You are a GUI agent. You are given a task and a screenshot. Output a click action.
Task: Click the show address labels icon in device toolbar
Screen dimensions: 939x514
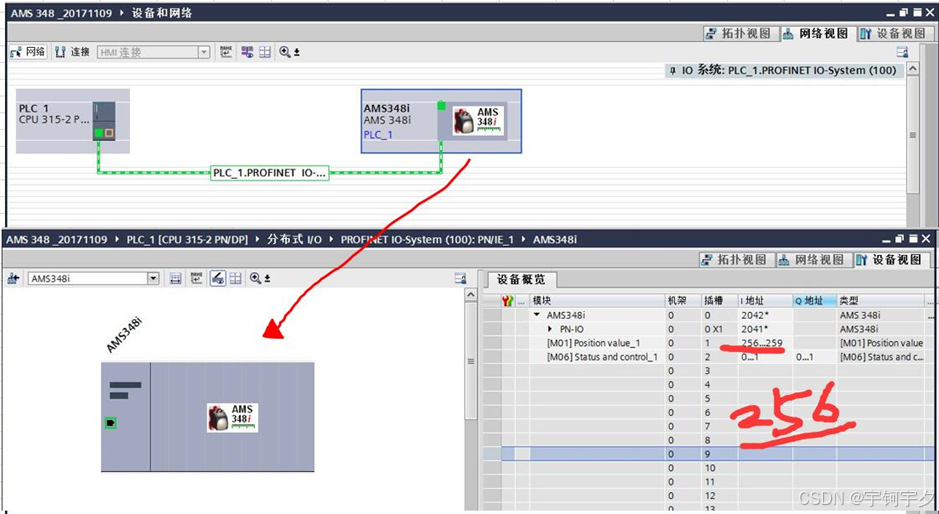click(x=196, y=279)
